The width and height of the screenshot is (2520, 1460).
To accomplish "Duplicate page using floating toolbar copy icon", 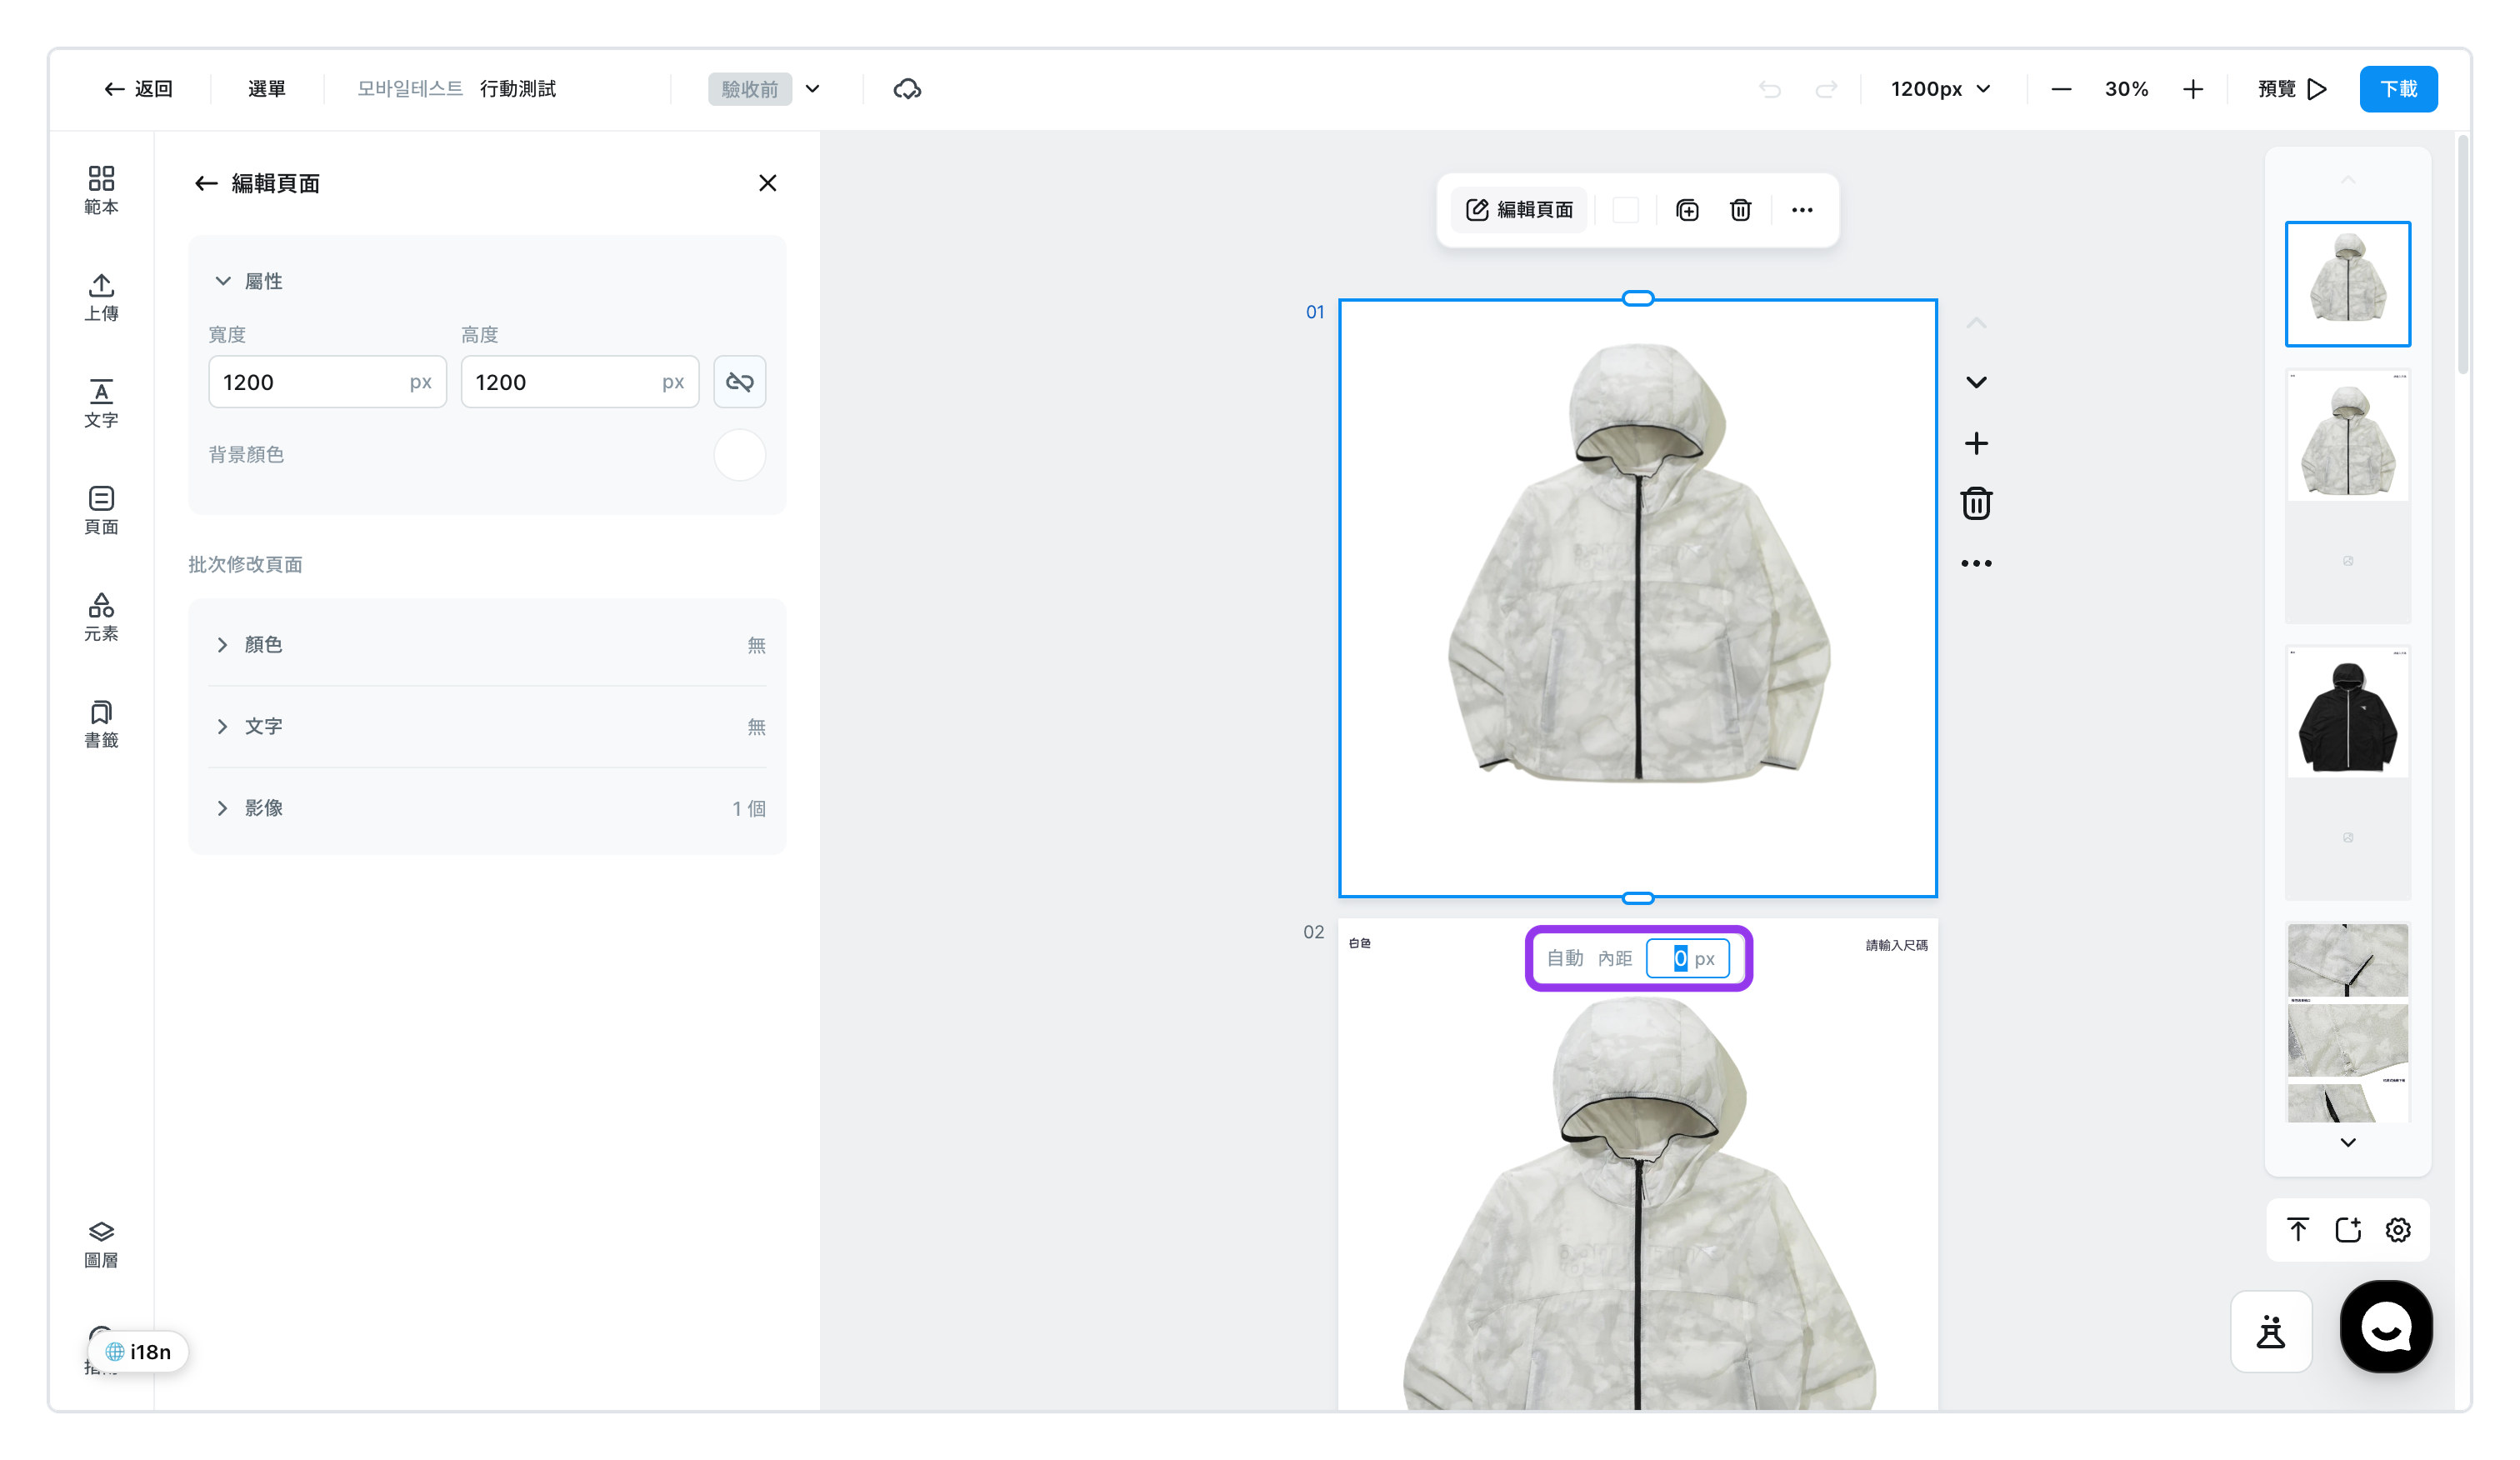I will pos(1687,210).
